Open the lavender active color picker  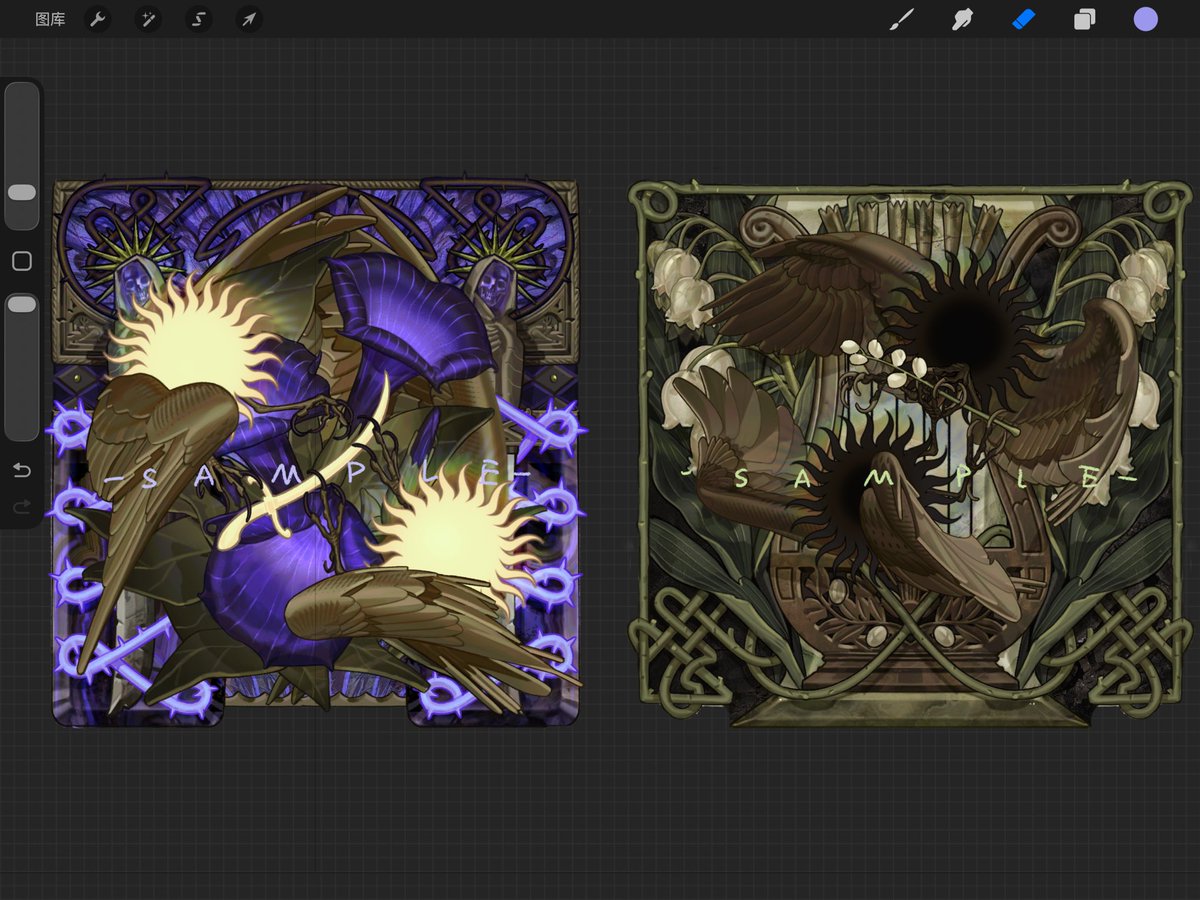point(1146,19)
